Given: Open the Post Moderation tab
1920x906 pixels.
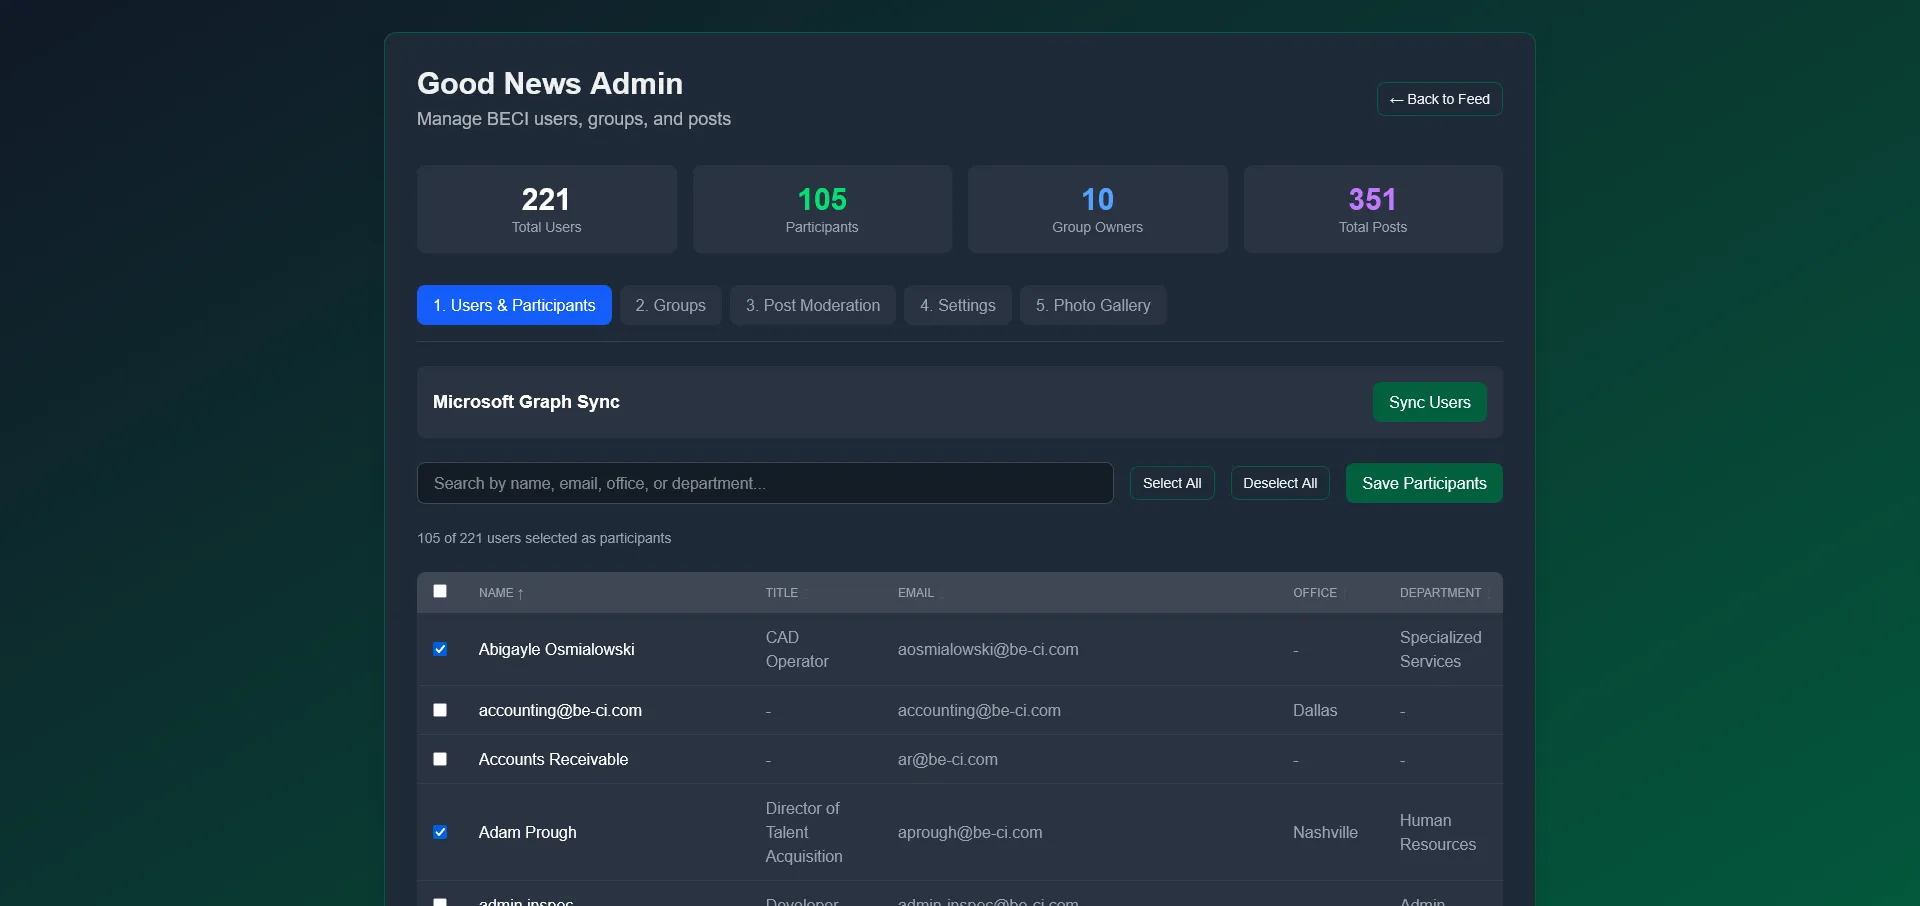Looking at the screenshot, I should pos(813,305).
